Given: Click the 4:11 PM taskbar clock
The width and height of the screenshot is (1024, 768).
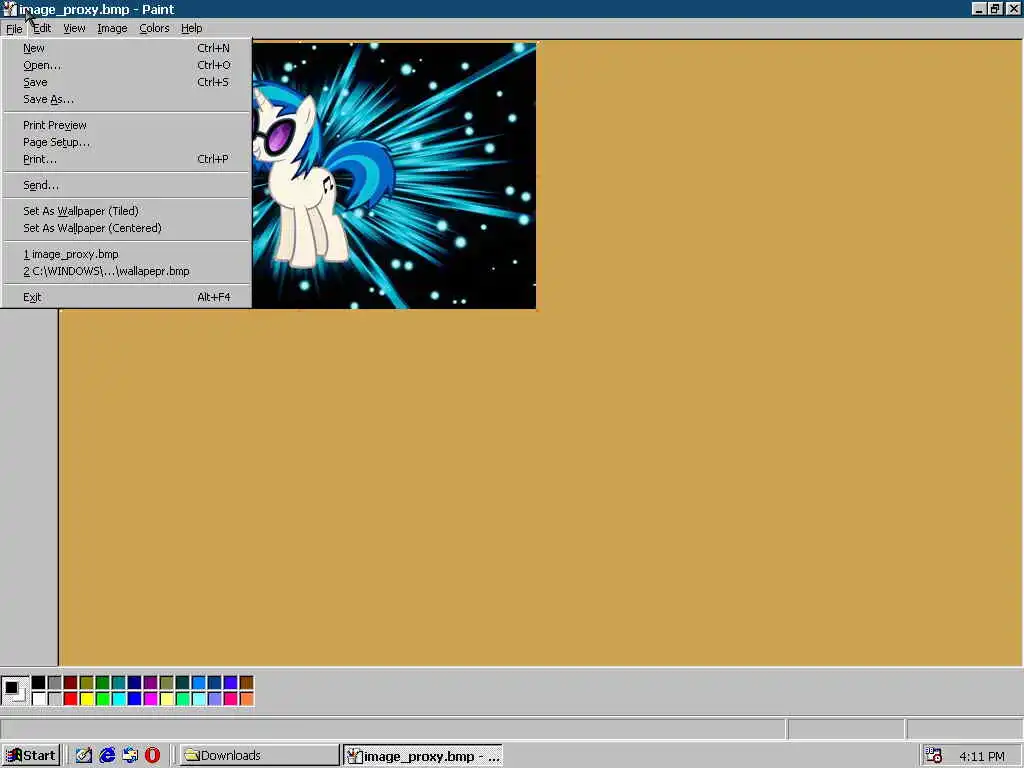Looking at the screenshot, I should pyautogui.click(x=982, y=756).
